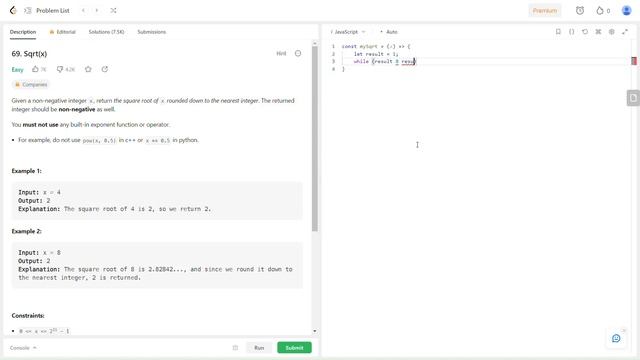Click the 'Input: x = 8' line
The image size is (640, 360).
pyautogui.click(x=39, y=253)
